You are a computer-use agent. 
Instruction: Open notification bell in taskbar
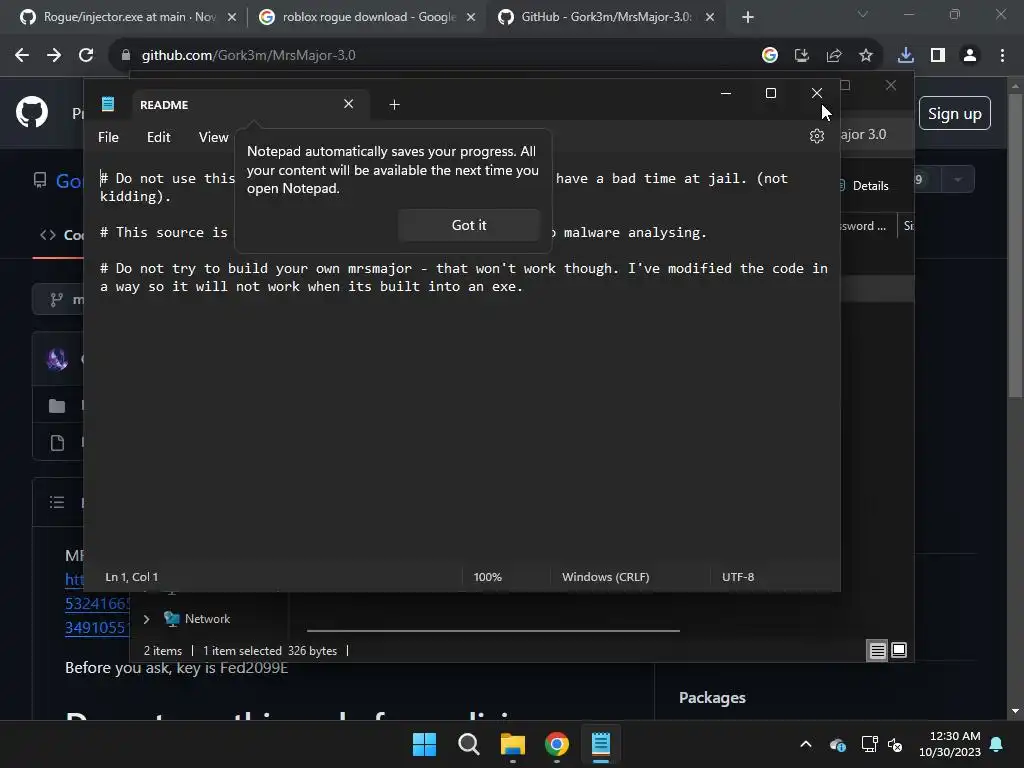997,744
